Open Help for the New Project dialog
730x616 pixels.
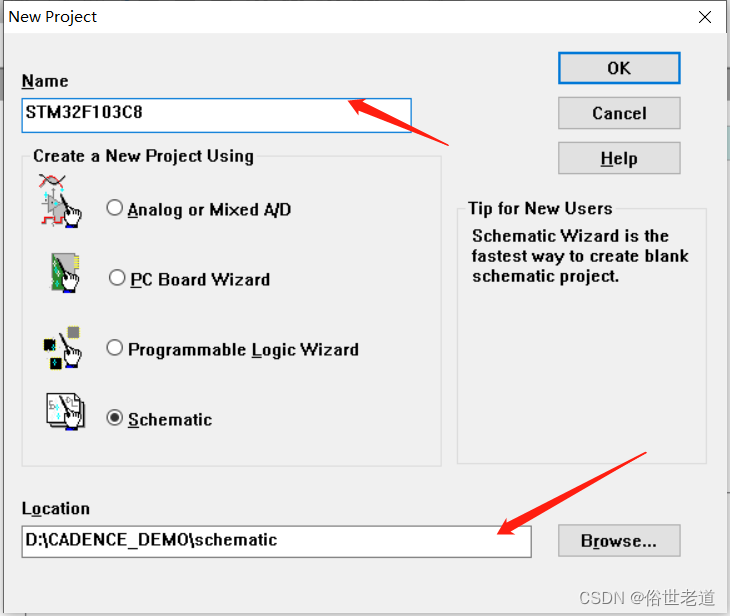pyautogui.click(x=619, y=158)
